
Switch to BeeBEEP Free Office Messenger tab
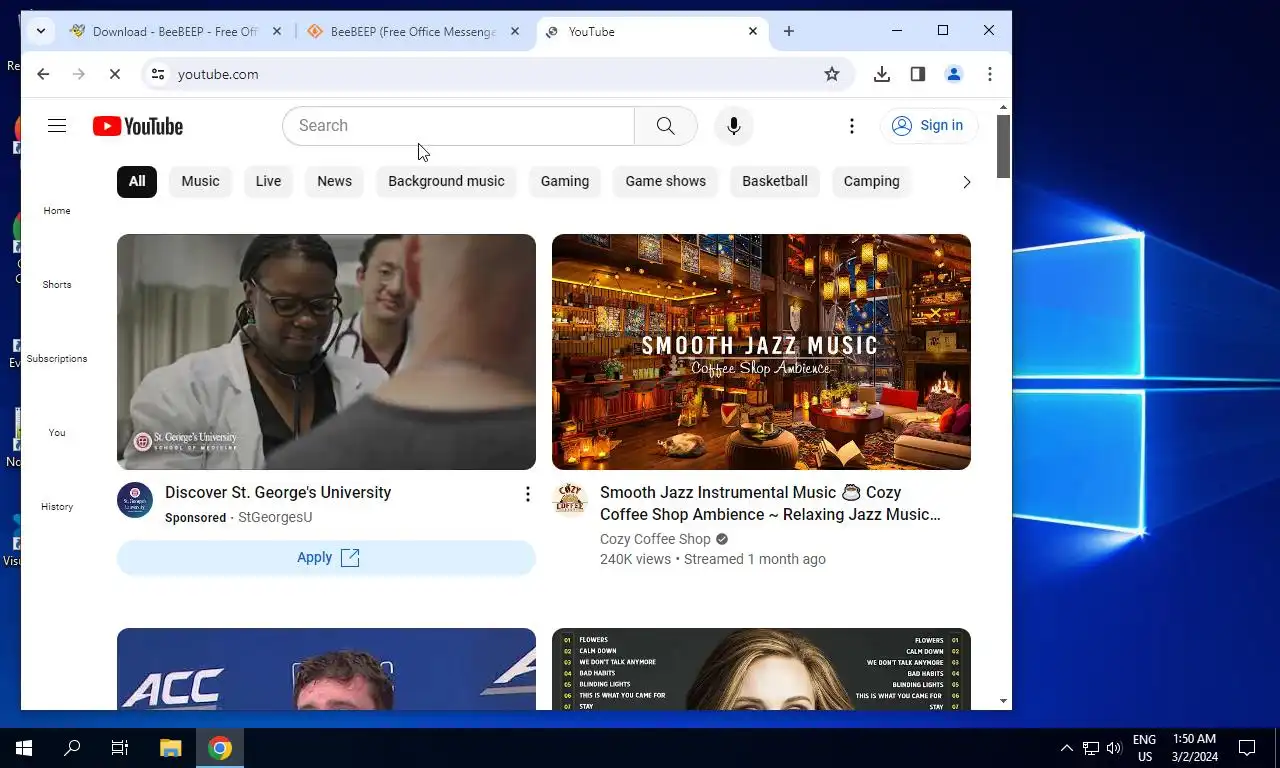pos(414,32)
